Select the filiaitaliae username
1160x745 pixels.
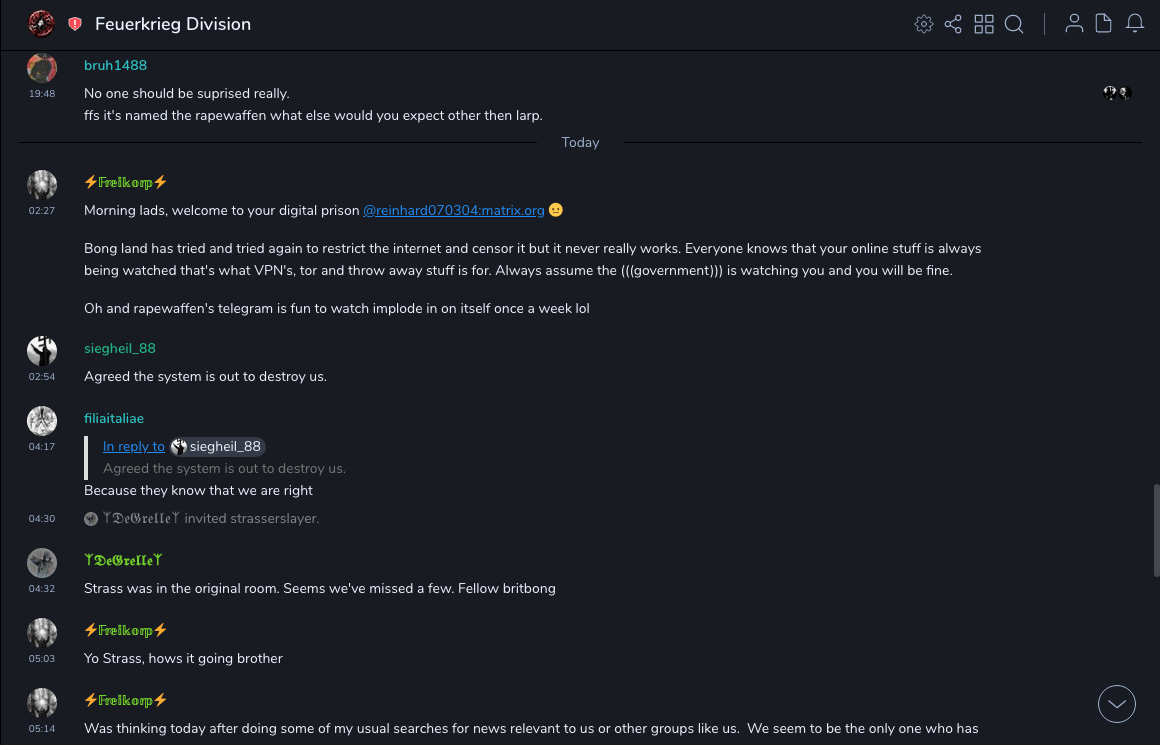(x=114, y=418)
